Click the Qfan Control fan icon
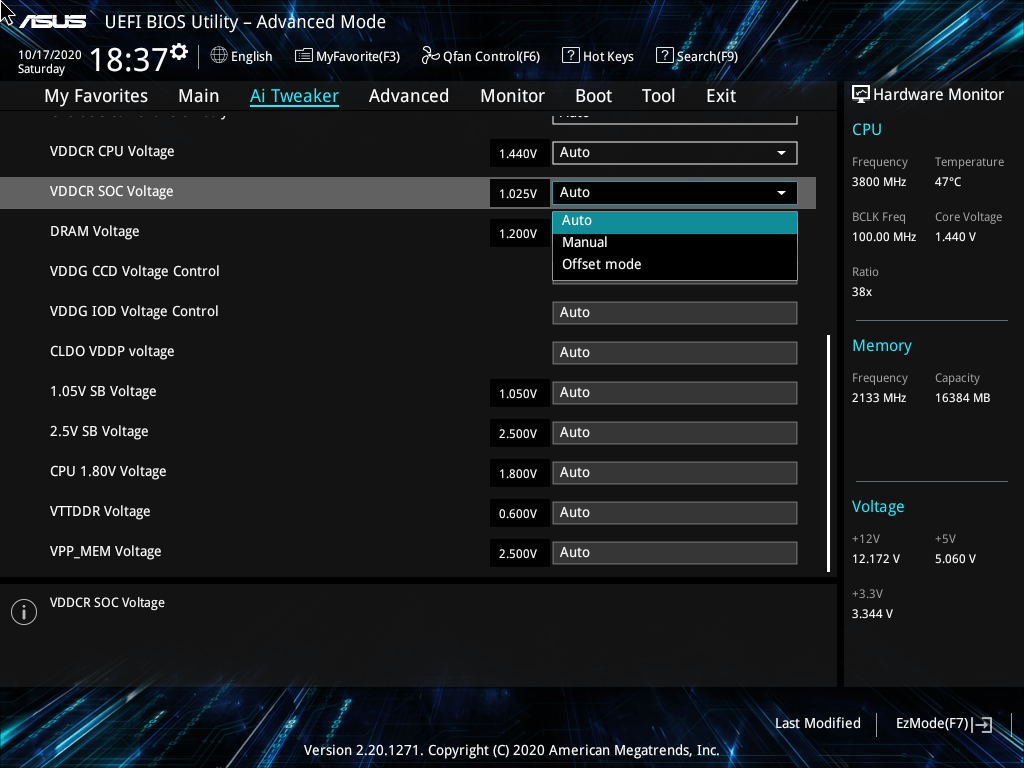The height and width of the screenshot is (768, 1024). click(430, 56)
